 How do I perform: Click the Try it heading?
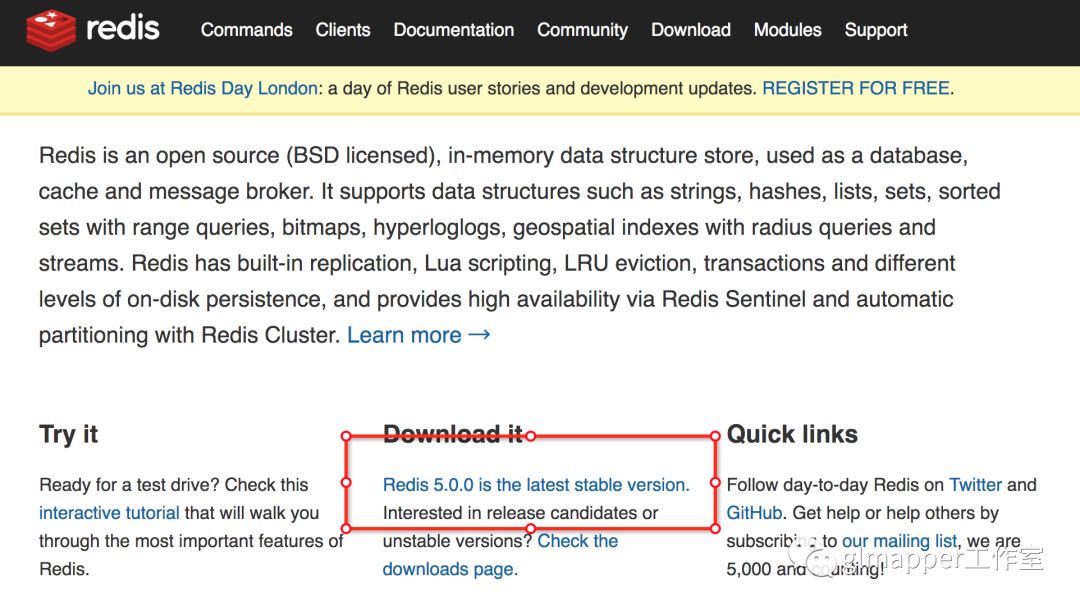[69, 434]
